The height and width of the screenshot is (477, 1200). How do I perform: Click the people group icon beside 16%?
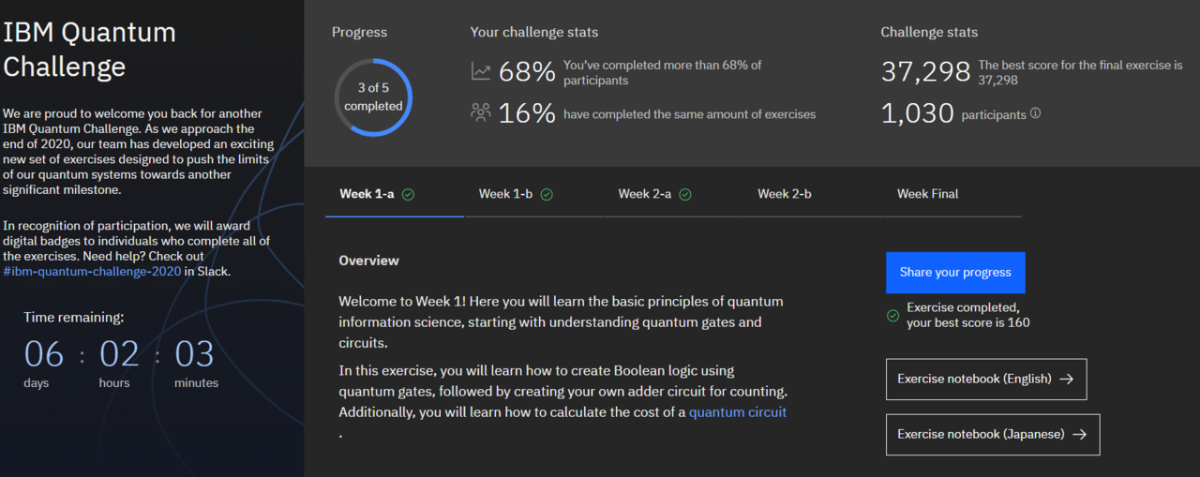pos(481,113)
